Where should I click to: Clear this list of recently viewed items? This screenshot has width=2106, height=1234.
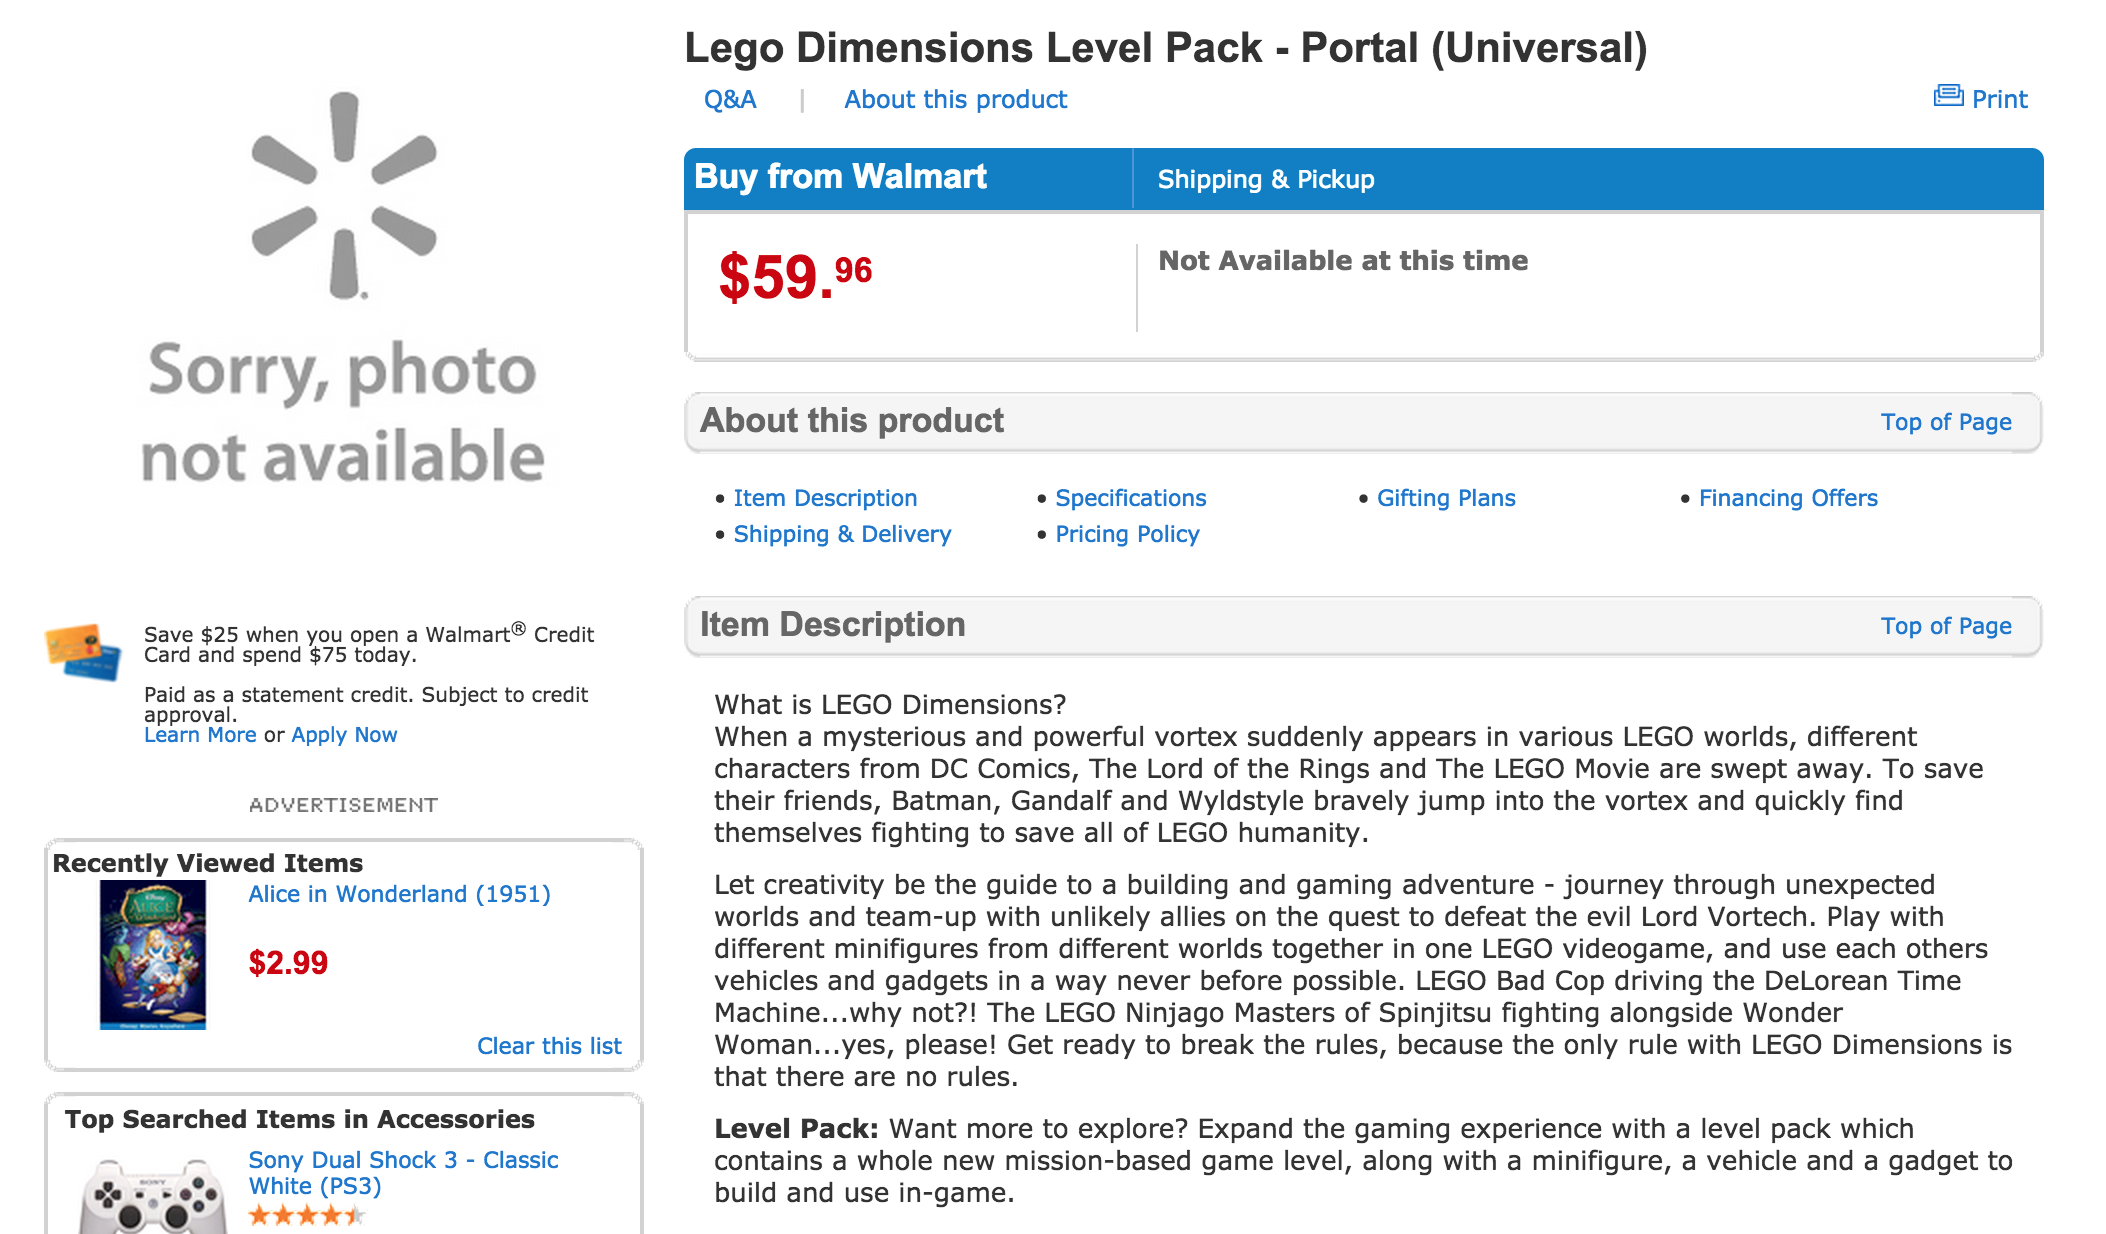click(549, 1046)
